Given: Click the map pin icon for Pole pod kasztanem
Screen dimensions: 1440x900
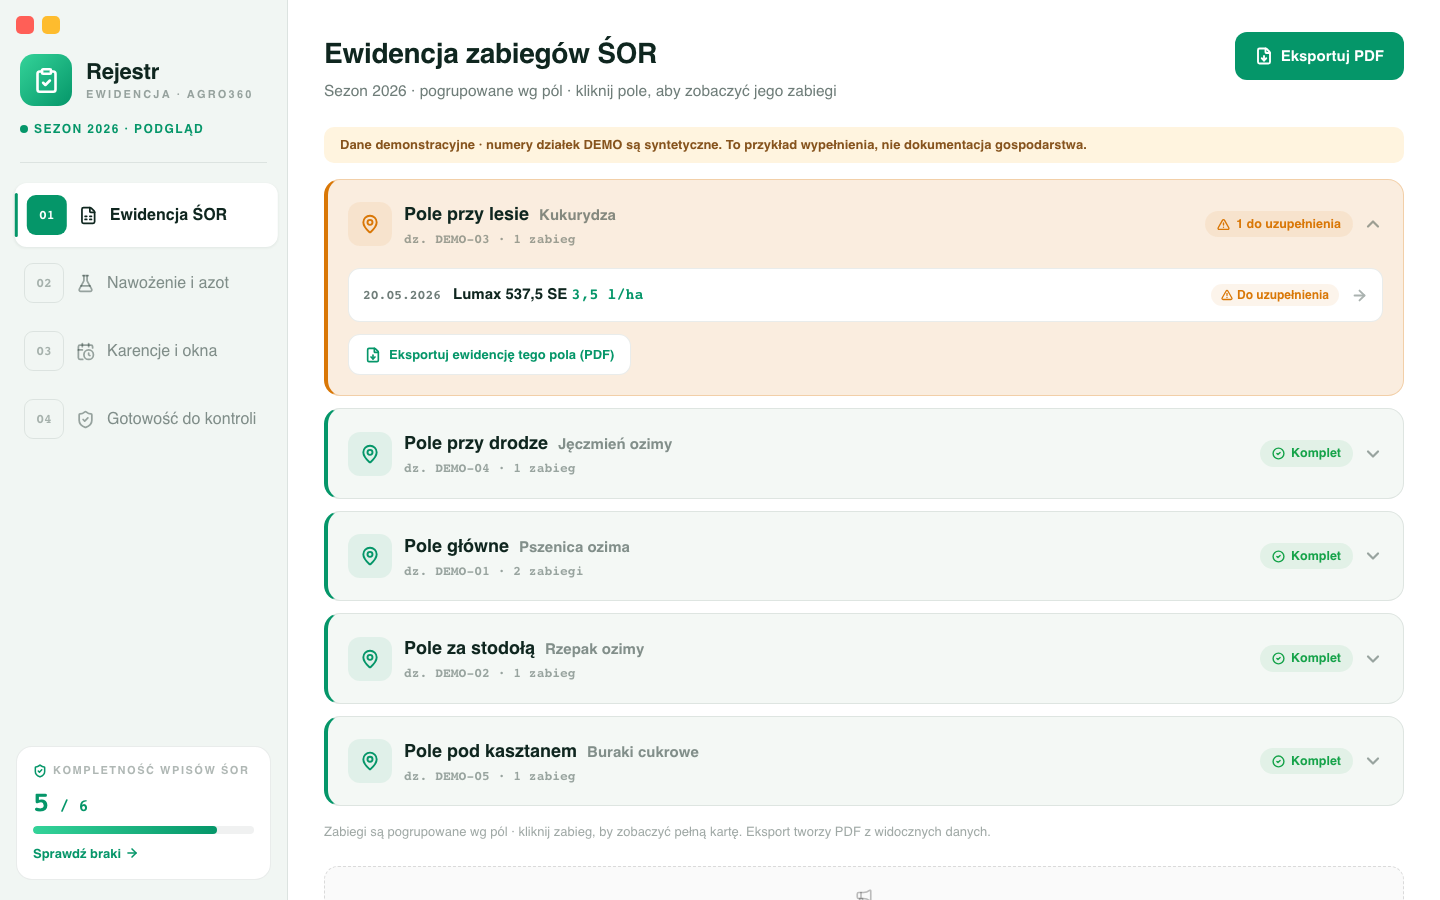Looking at the screenshot, I should point(370,761).
